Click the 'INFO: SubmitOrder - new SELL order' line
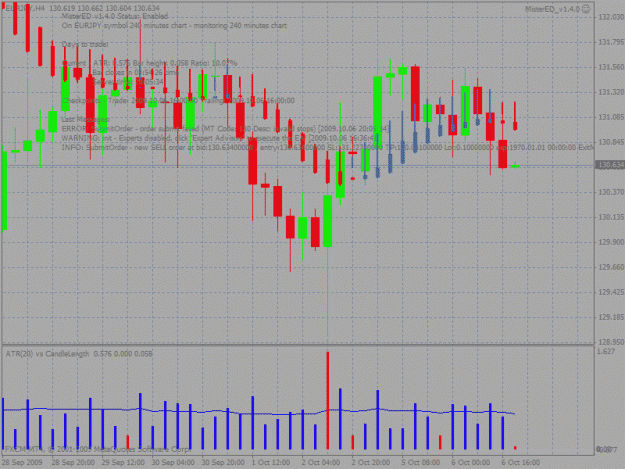The image size is (625, 469). (327, 147)
